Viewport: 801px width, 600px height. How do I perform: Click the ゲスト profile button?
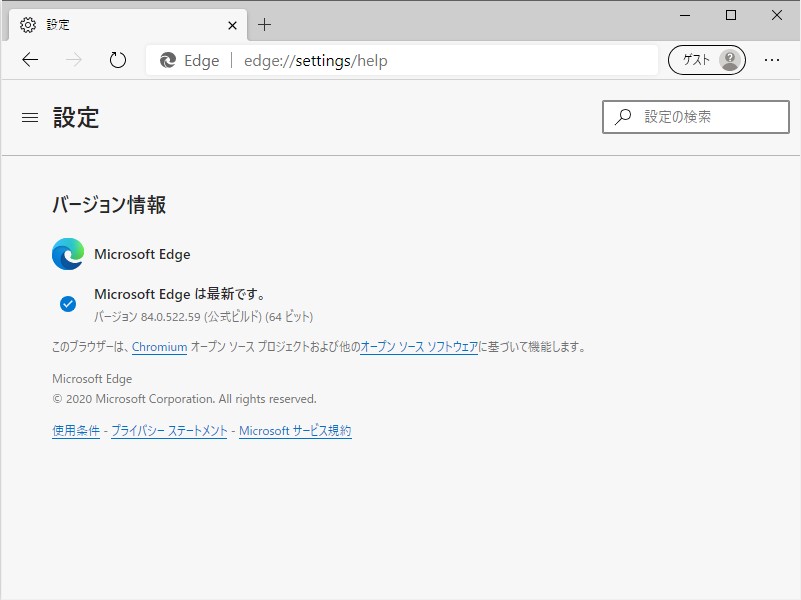coord(706,60)
